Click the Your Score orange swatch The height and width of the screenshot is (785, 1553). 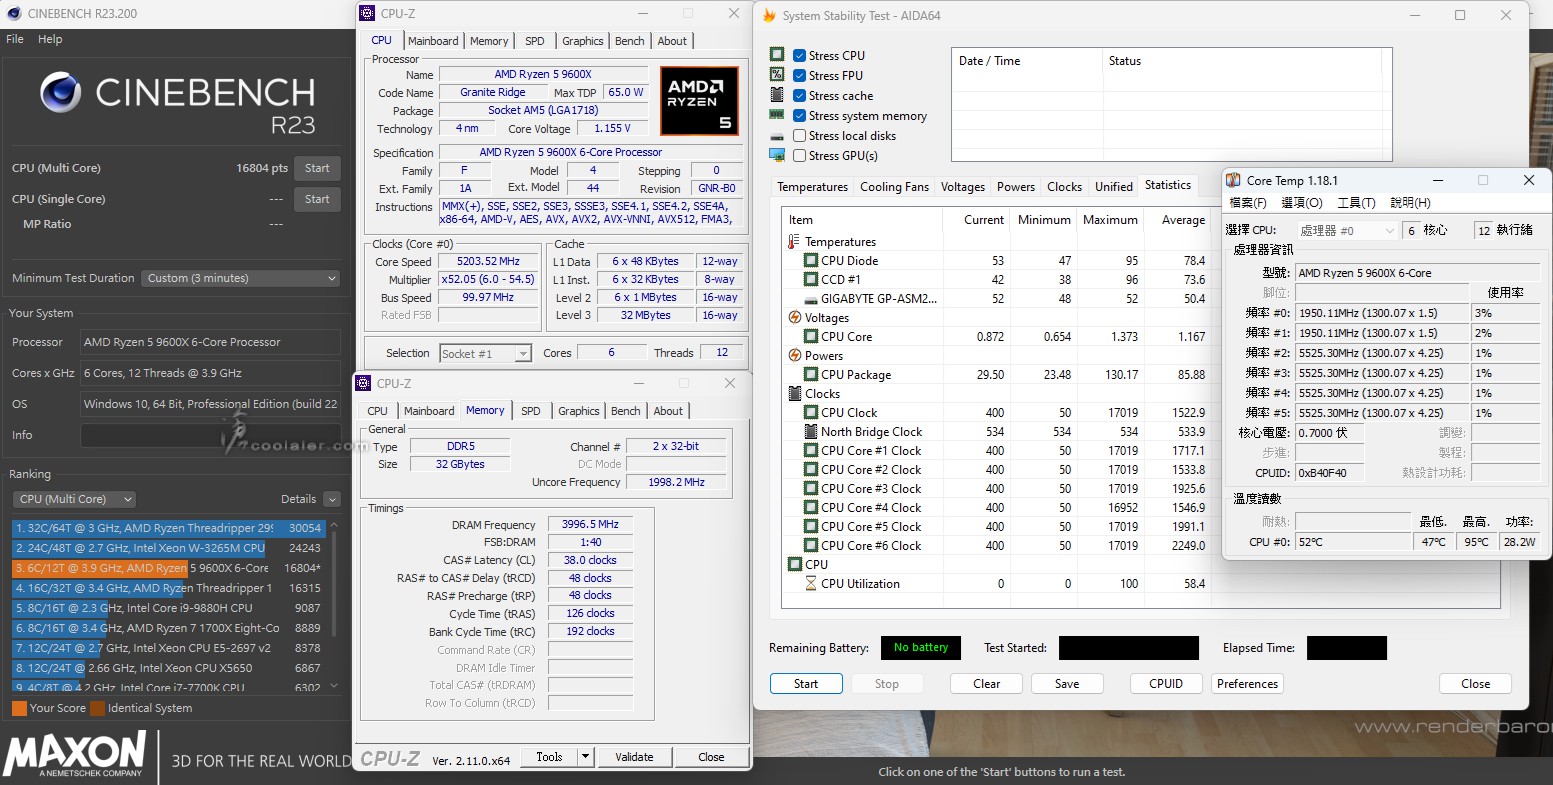19,708
